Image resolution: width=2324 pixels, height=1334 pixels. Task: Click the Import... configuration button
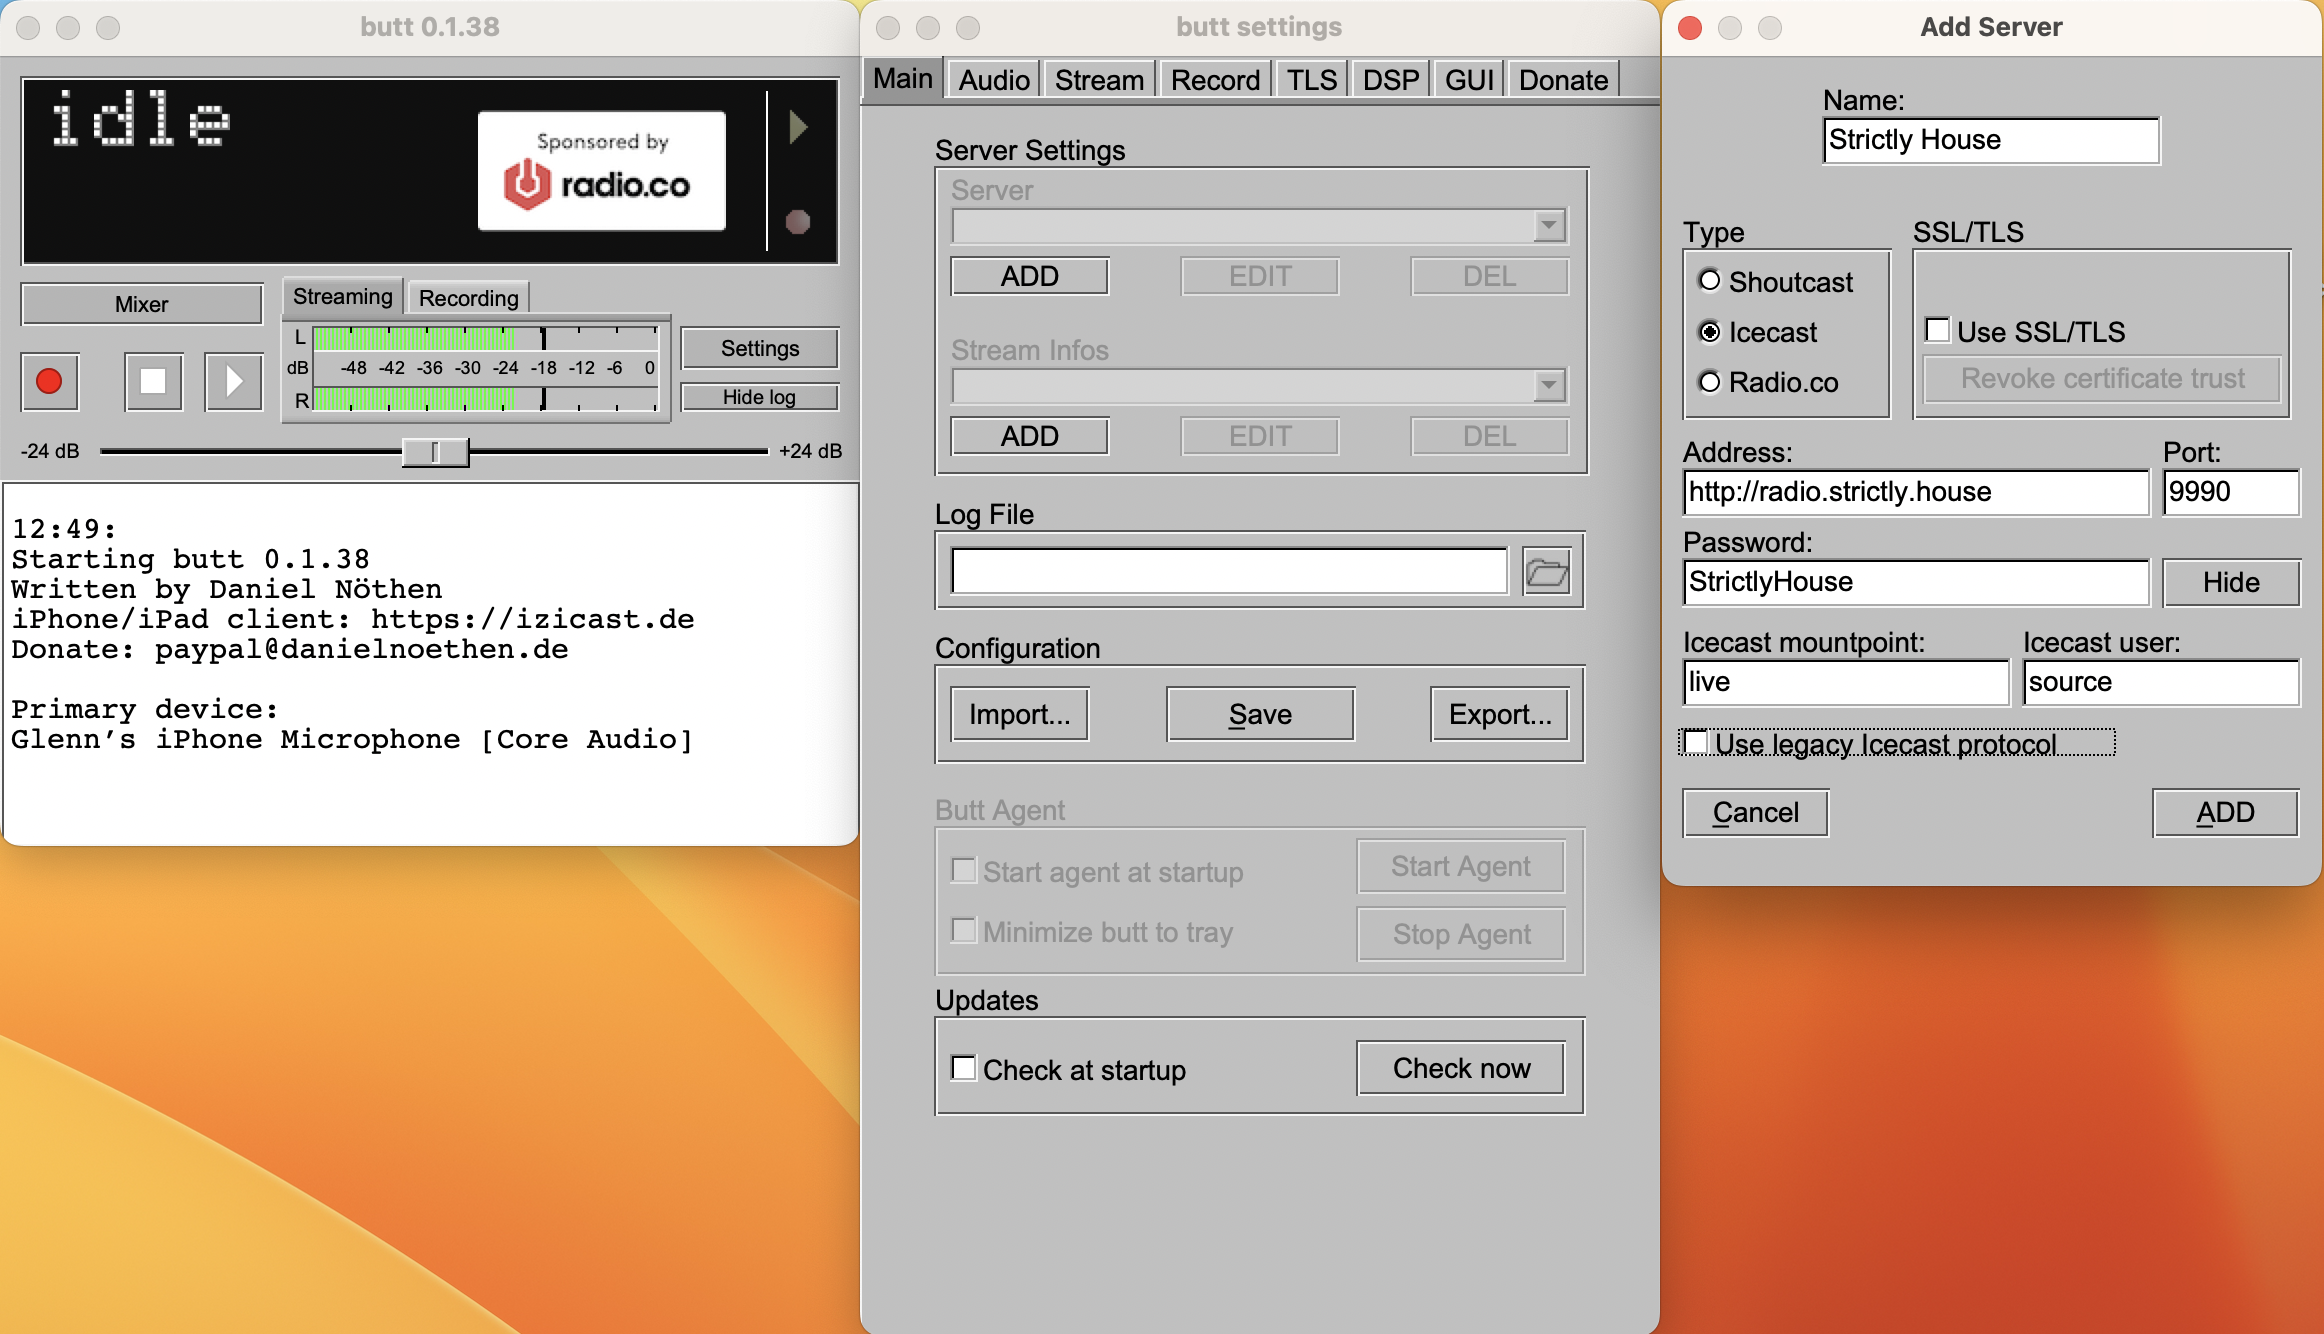click(x=1020, y=714)
